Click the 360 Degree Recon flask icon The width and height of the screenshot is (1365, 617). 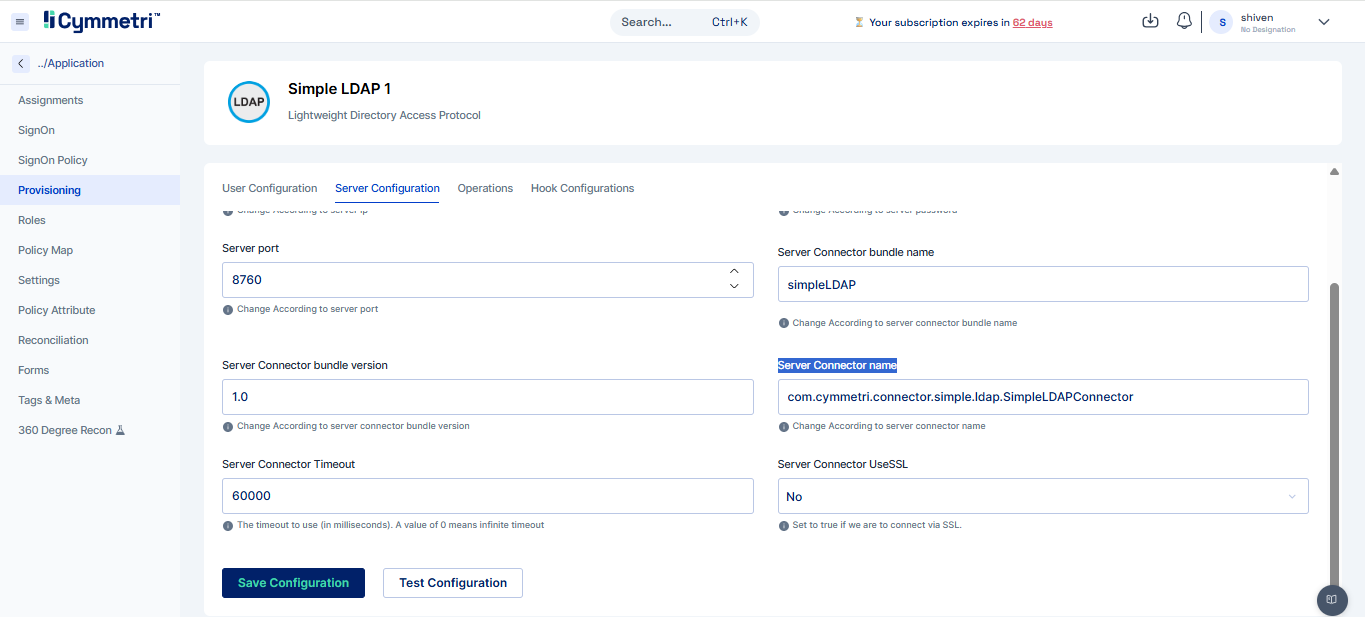click(120, 430)
